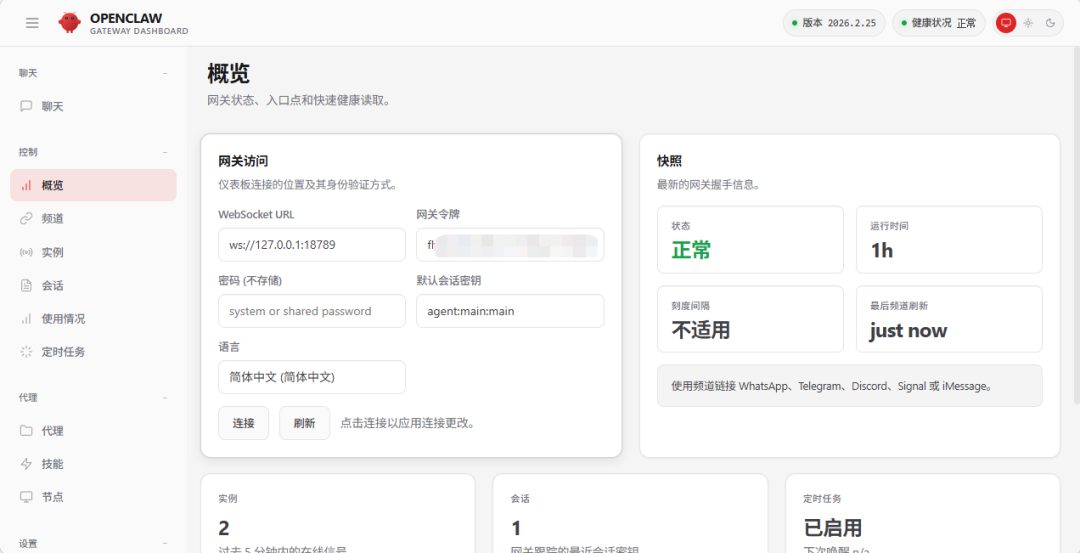Go to the 频道 page label

point(52,218)
